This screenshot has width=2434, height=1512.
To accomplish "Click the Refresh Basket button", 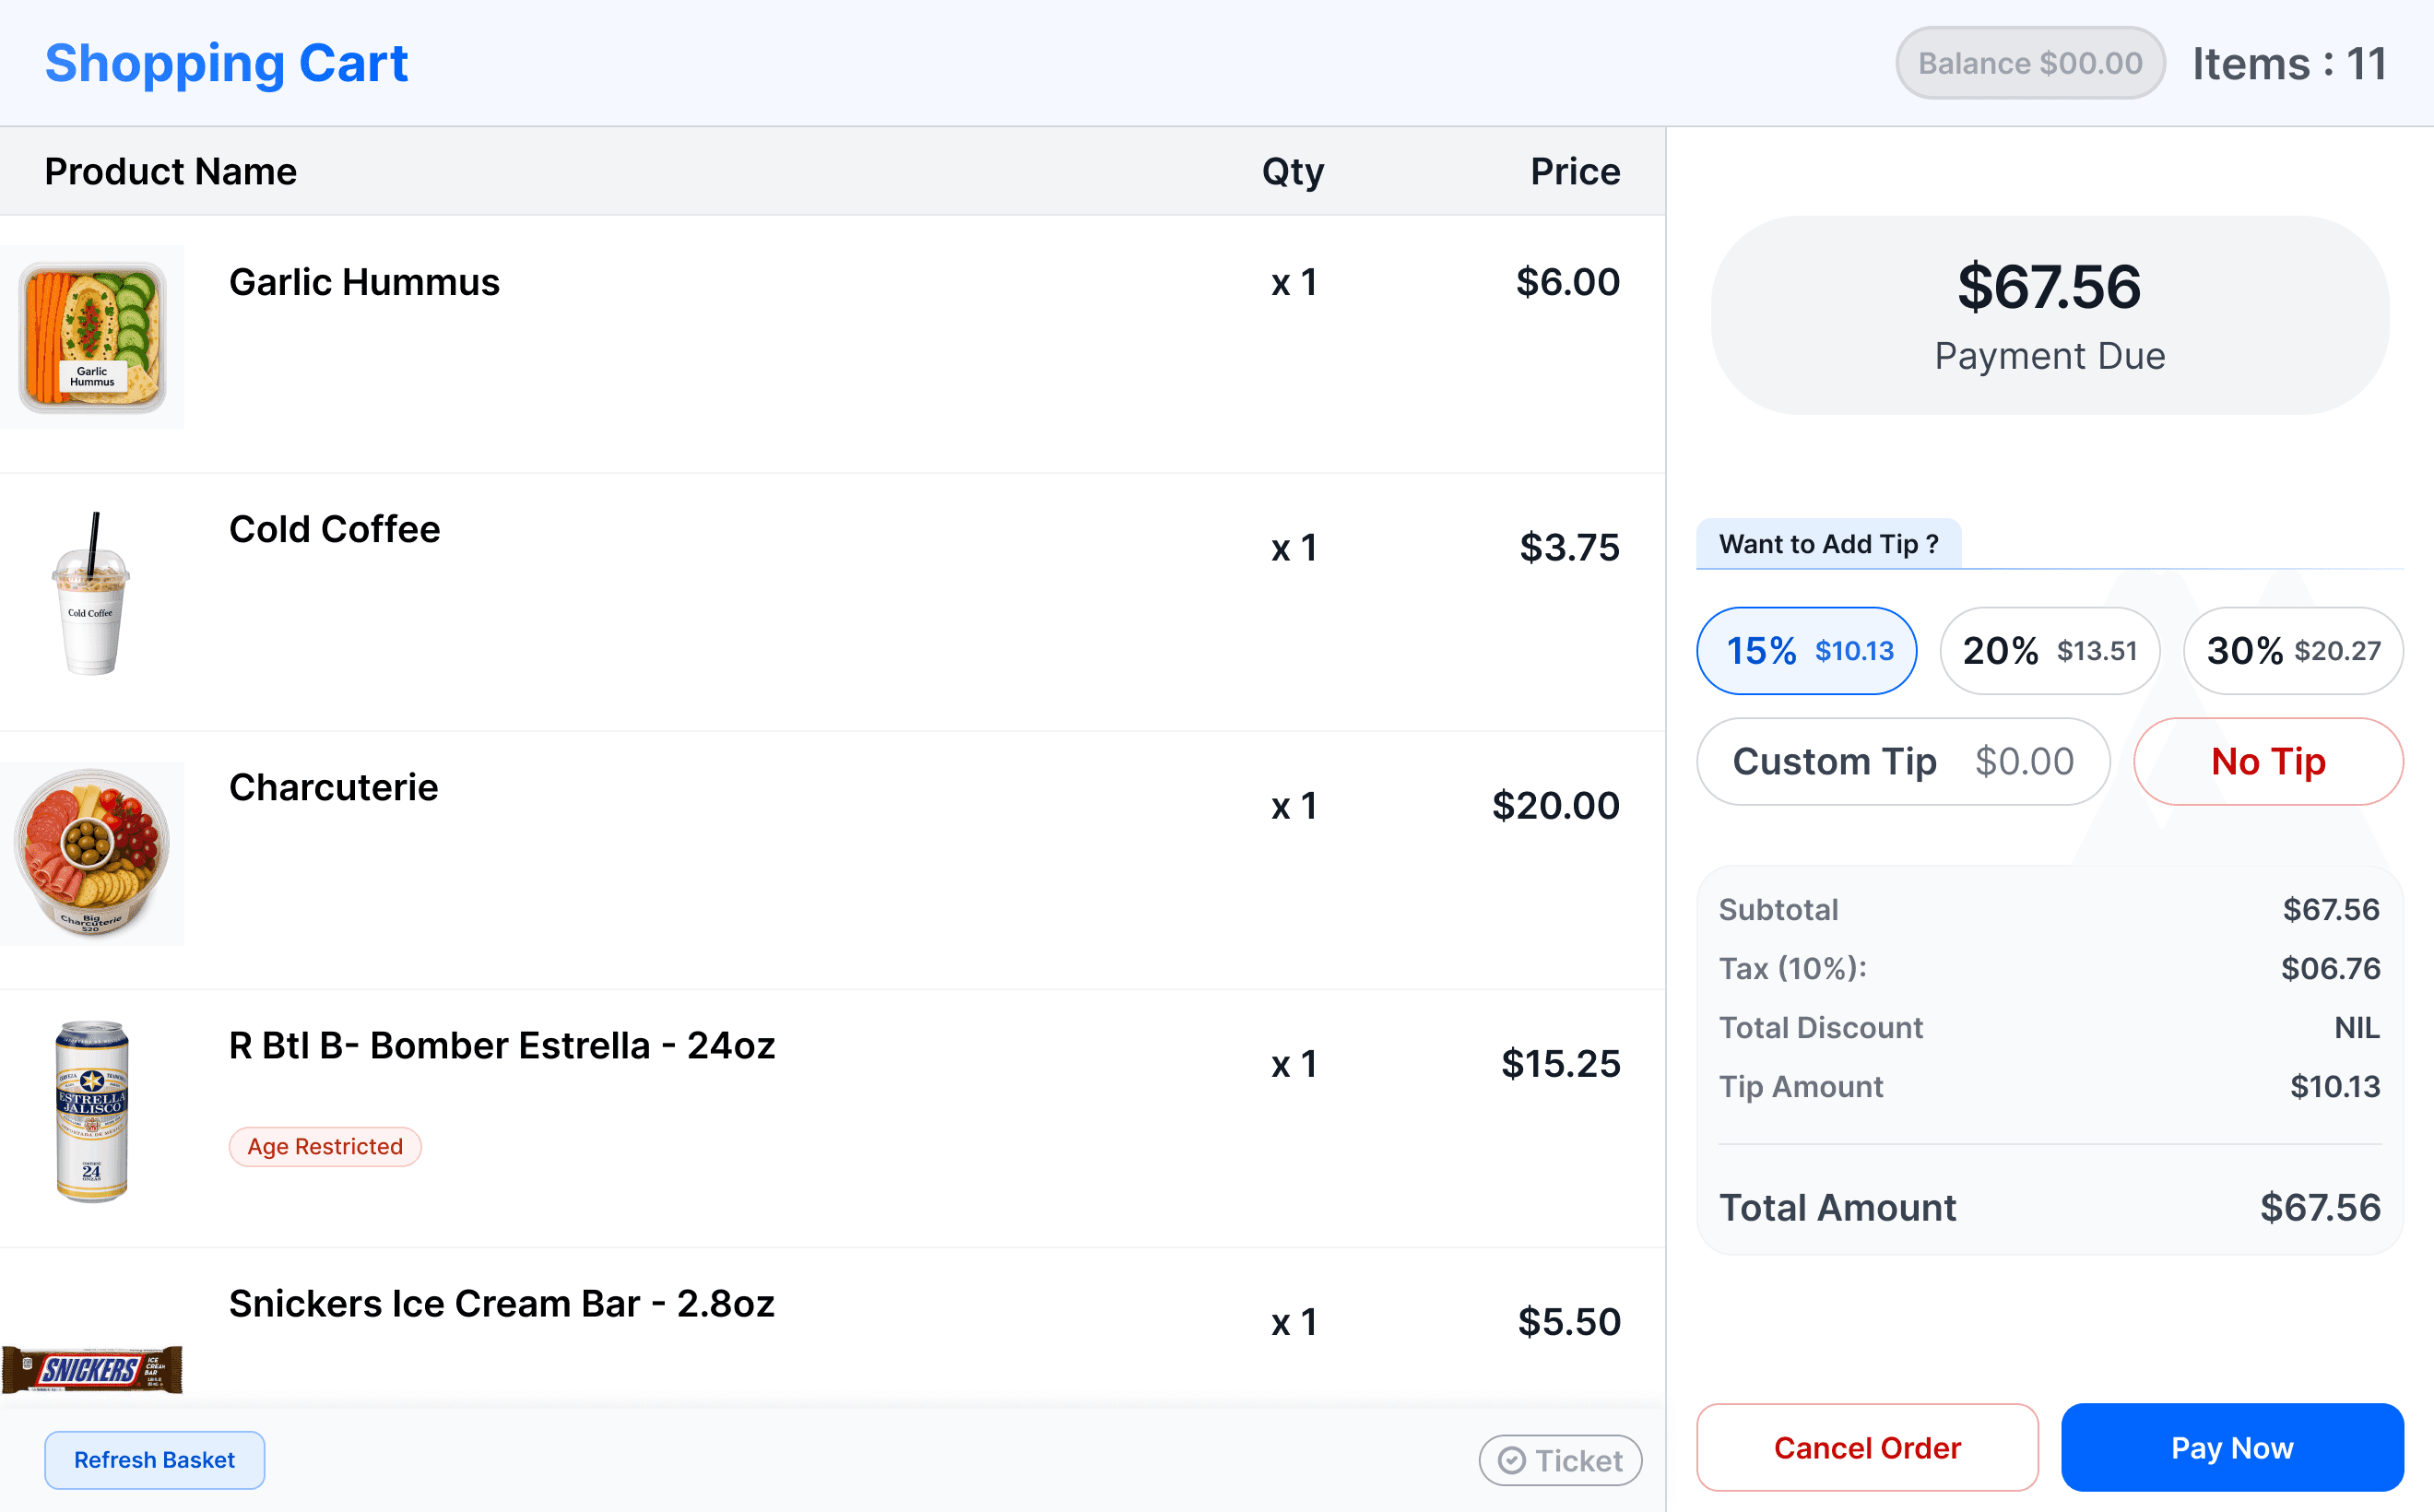I will tap(154, 1460).
